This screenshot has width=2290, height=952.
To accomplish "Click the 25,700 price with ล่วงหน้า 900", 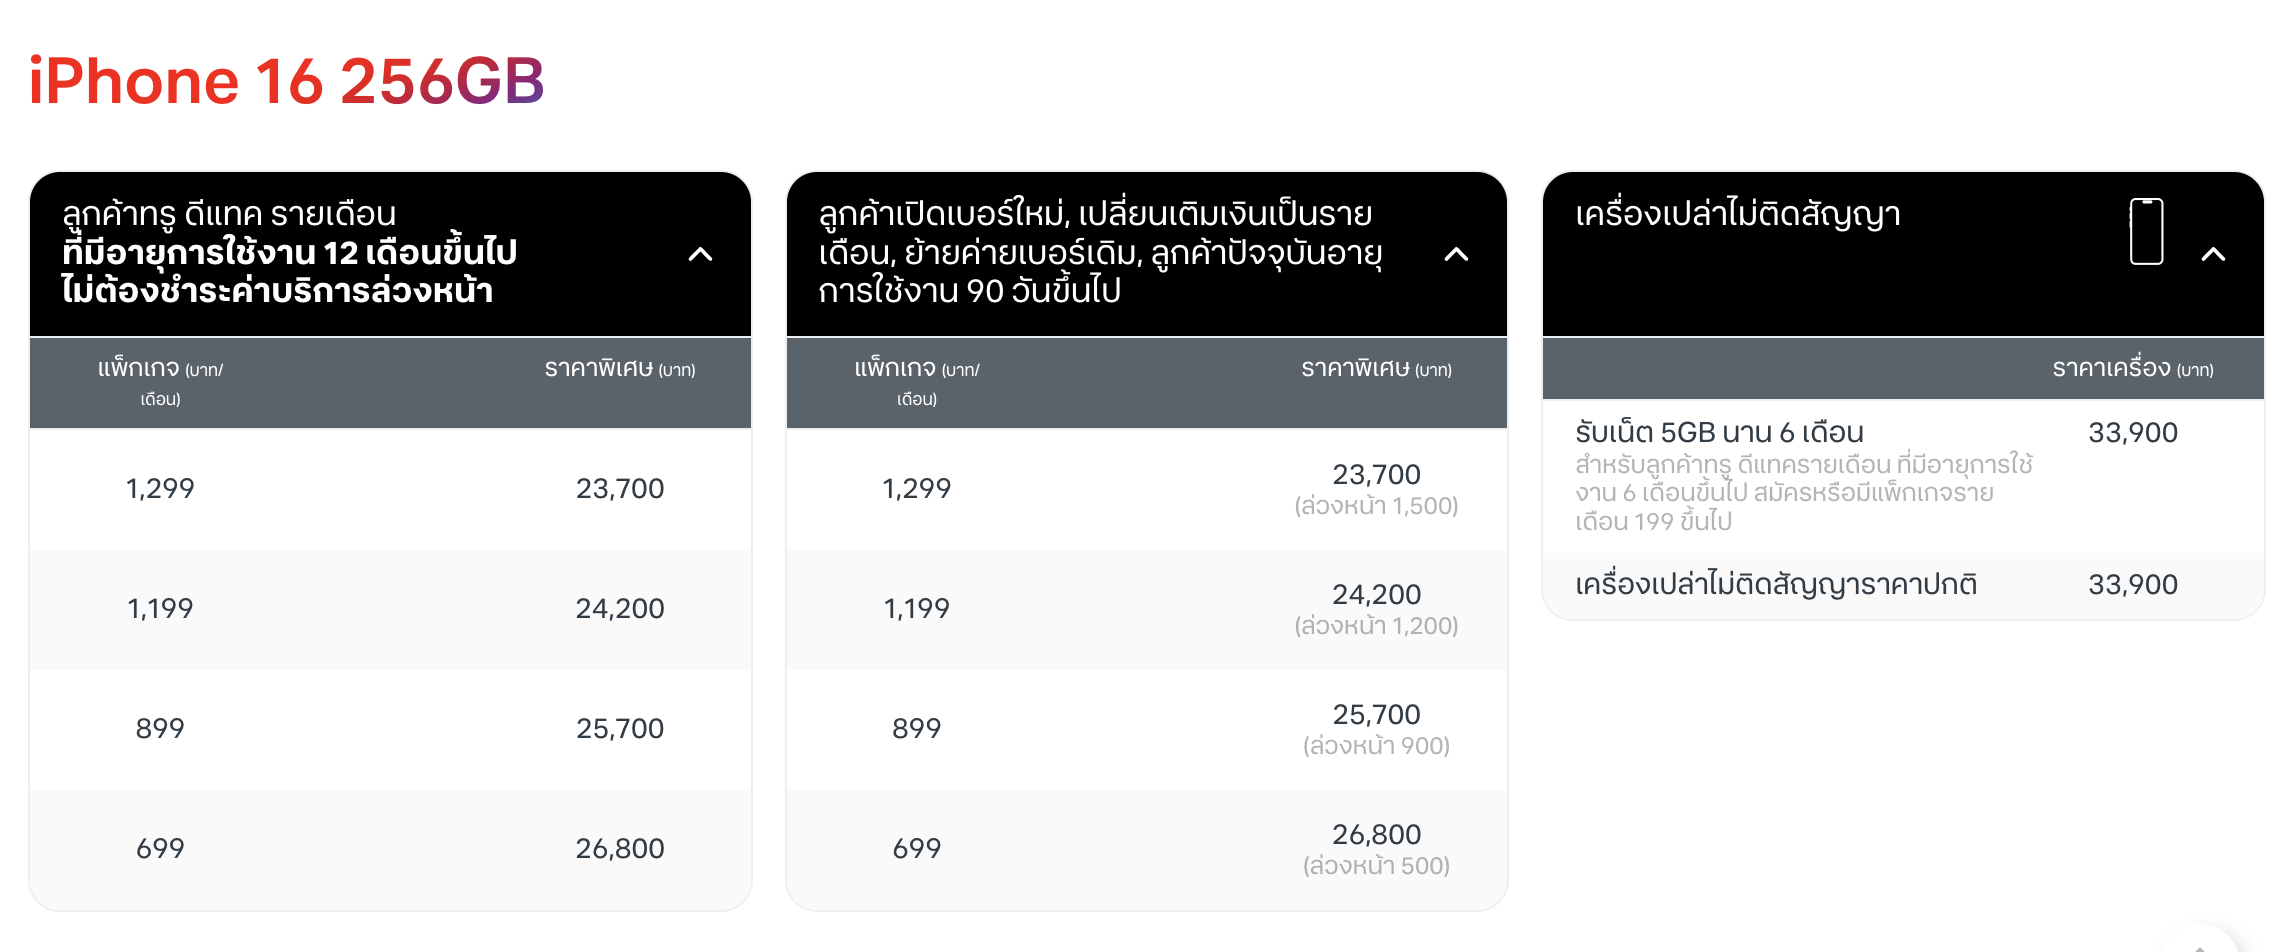I will (x=1376, y=715).
